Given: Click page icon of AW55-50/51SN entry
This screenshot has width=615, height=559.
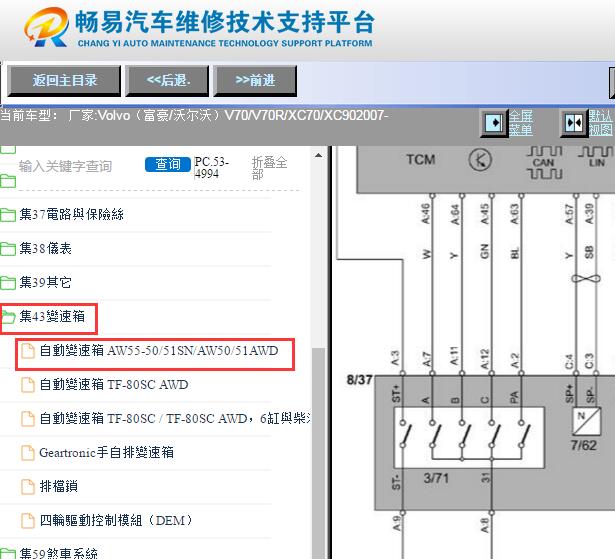Looking at the screenshot, I should [x=27, y=350].
